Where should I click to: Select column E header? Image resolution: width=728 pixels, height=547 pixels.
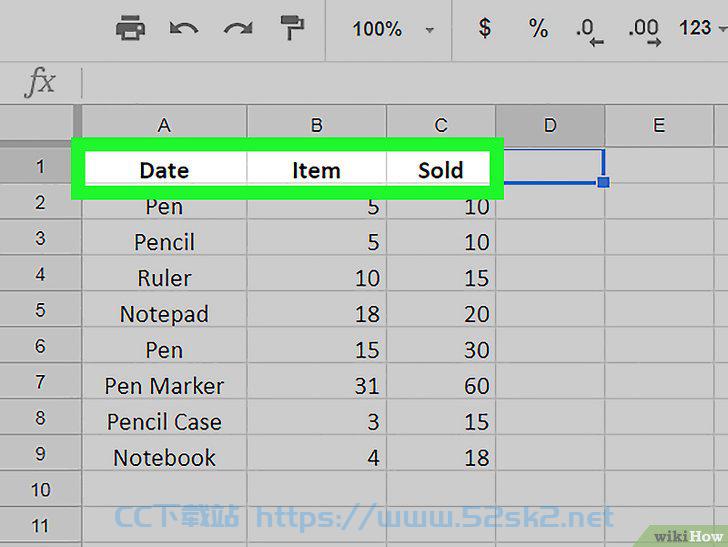(x=659, y=125)
